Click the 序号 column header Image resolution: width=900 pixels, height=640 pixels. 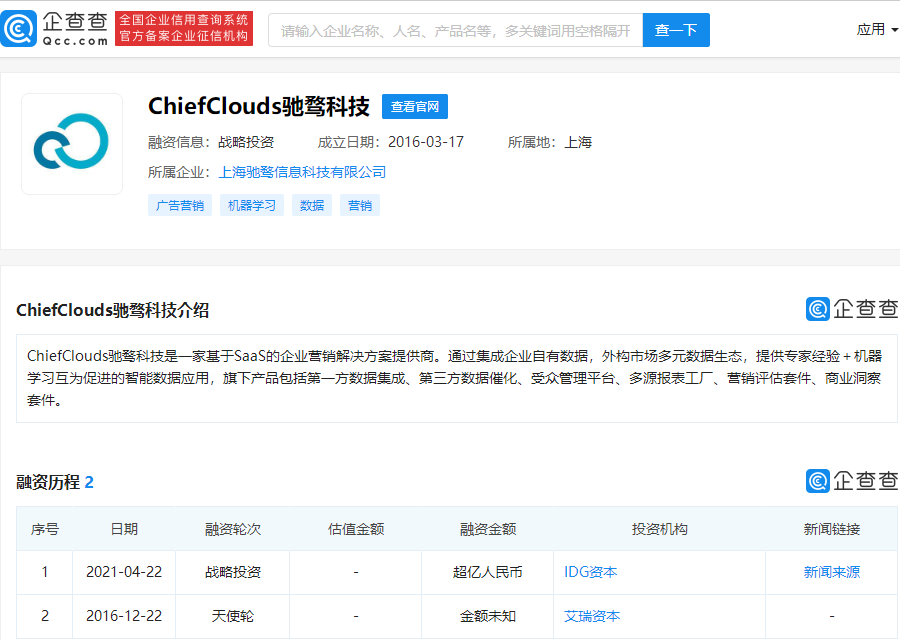[45, 529]
